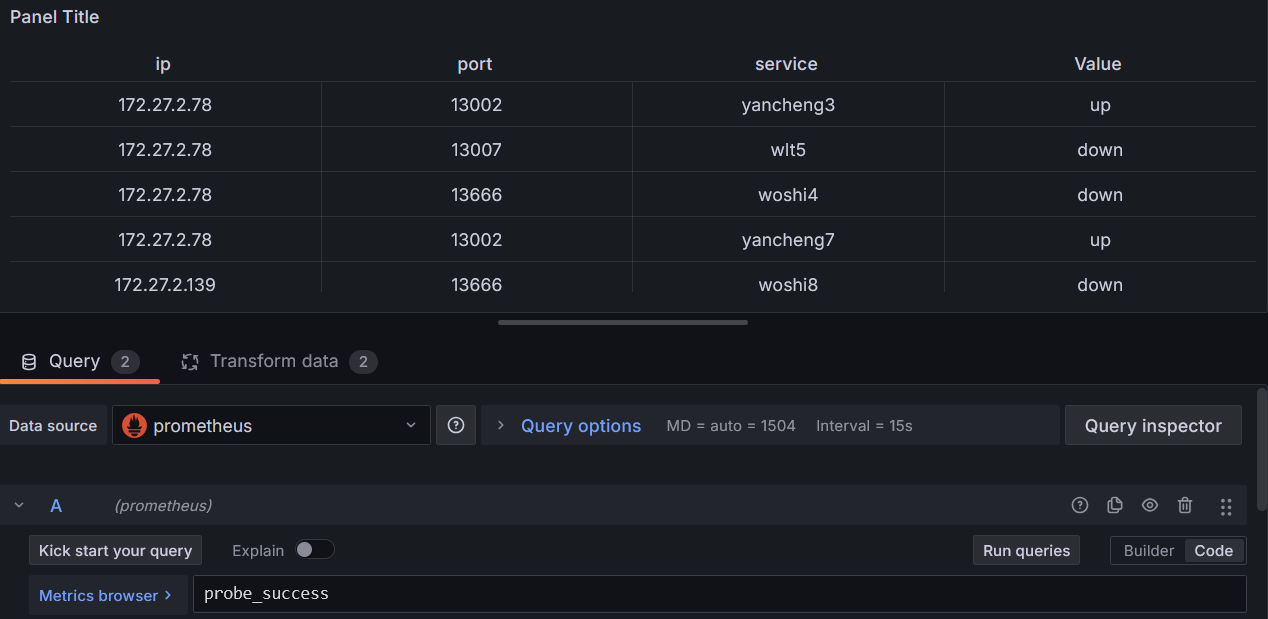This screenshot has height=619, width=1268.
Task: Enable the Explain toggle
Action: [314, 550]
